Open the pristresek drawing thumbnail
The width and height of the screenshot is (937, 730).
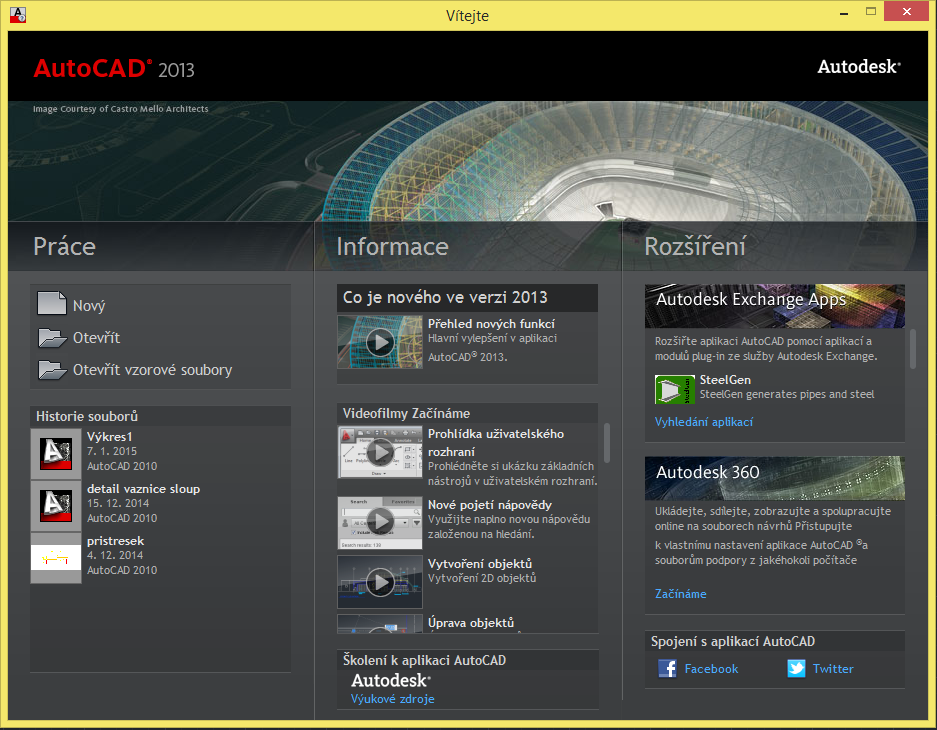[x=56, y=557]
